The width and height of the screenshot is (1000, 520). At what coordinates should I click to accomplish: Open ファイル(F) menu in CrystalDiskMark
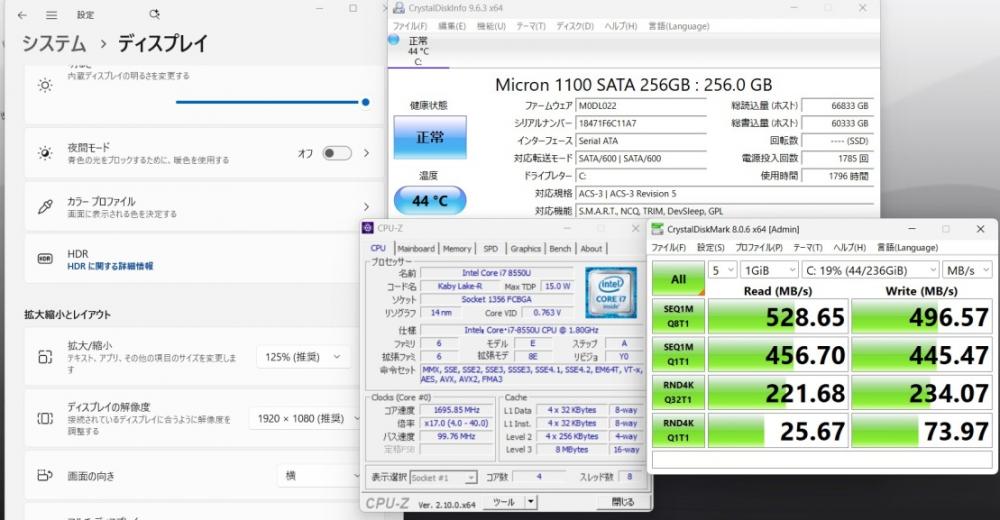[668, 248]
